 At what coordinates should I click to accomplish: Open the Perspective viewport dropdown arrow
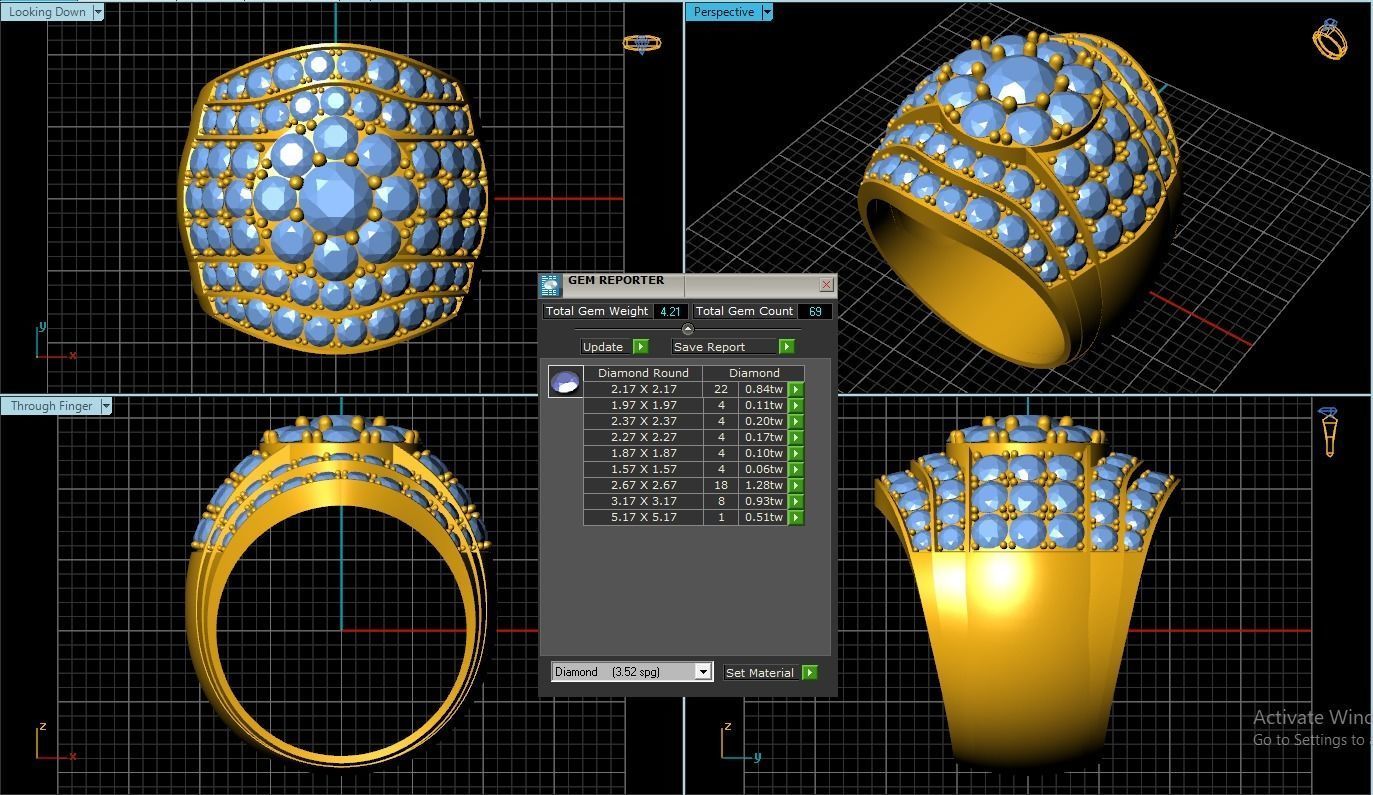click(x=767, y=12)
